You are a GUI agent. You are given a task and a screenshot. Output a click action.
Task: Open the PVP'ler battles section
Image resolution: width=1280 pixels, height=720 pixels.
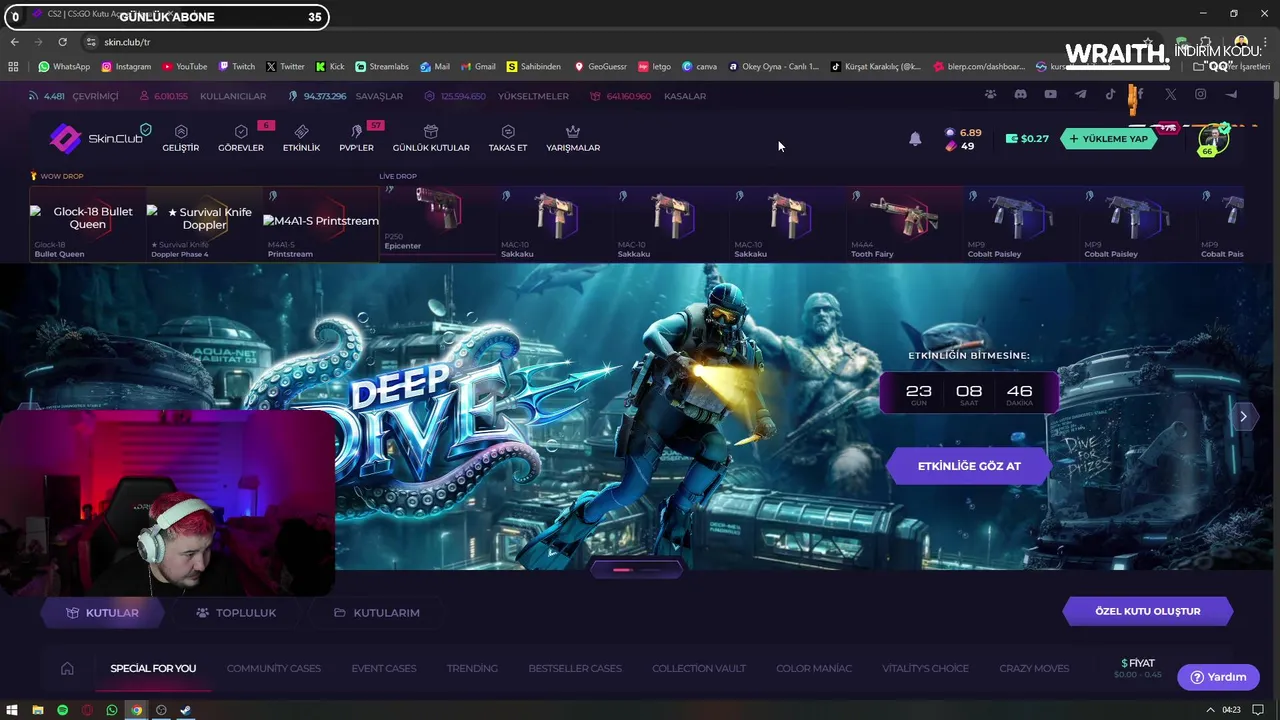tap(356, 138)
